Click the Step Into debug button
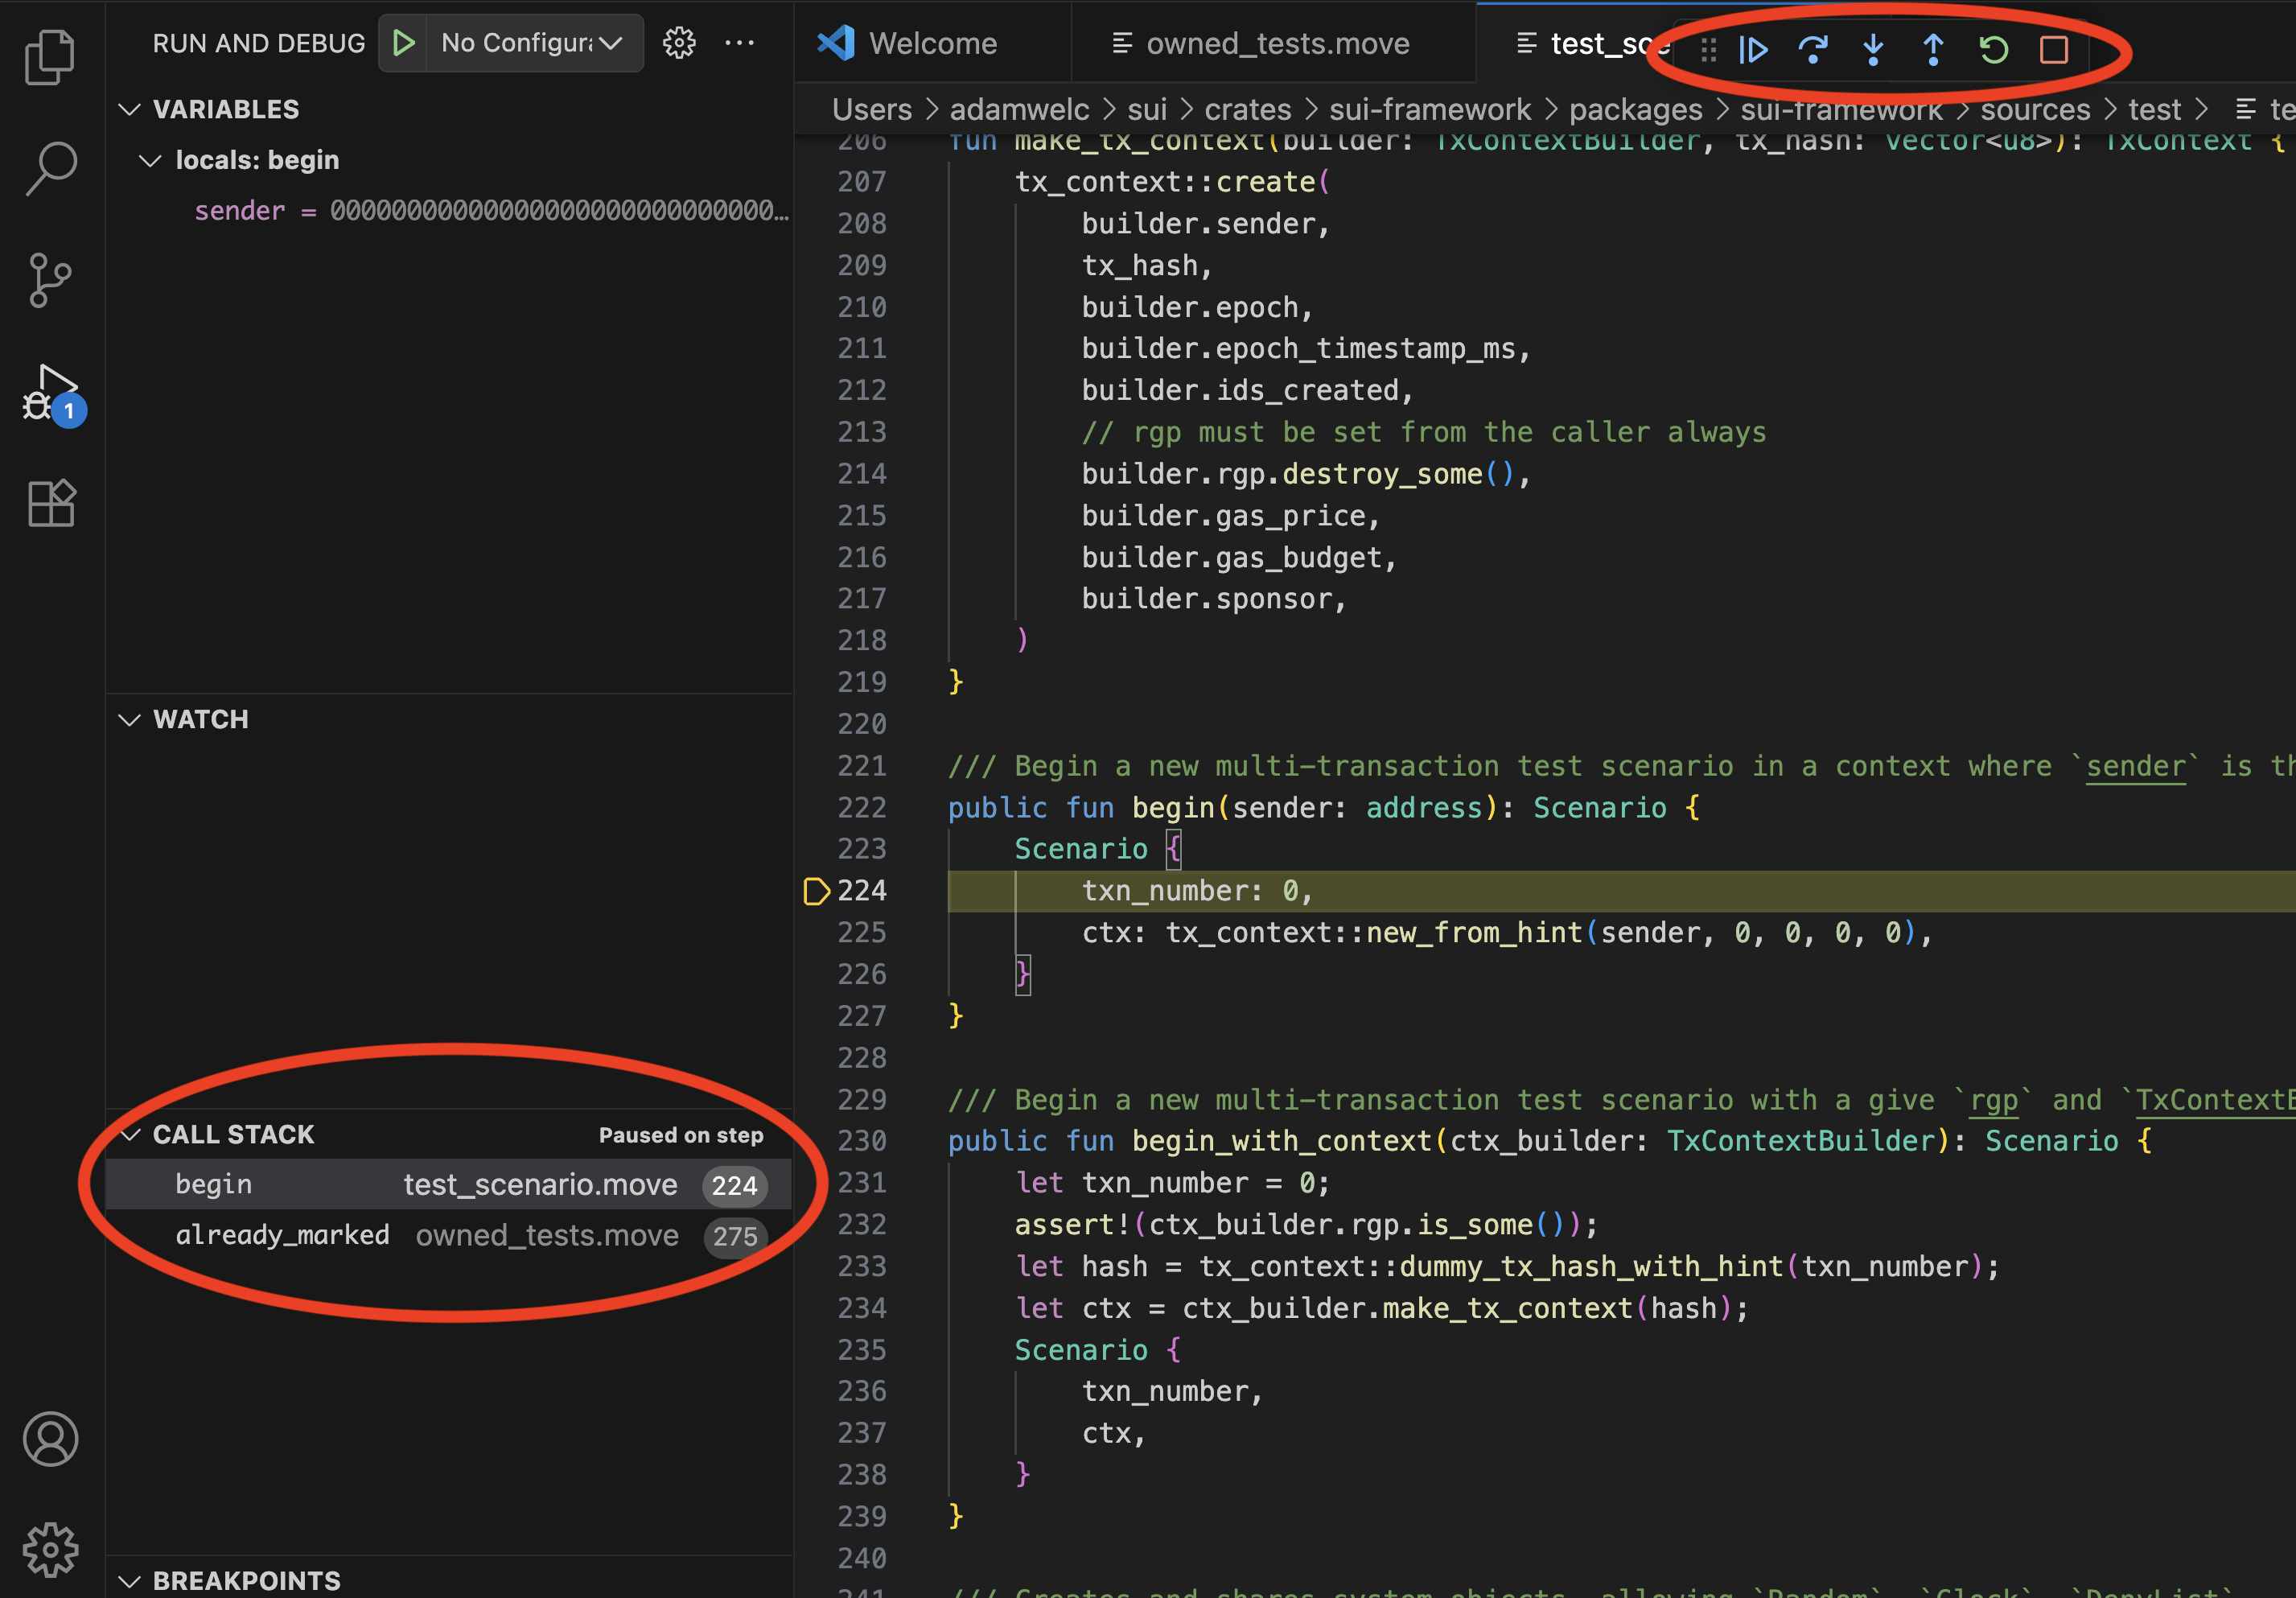 [x=1873, y=51]
